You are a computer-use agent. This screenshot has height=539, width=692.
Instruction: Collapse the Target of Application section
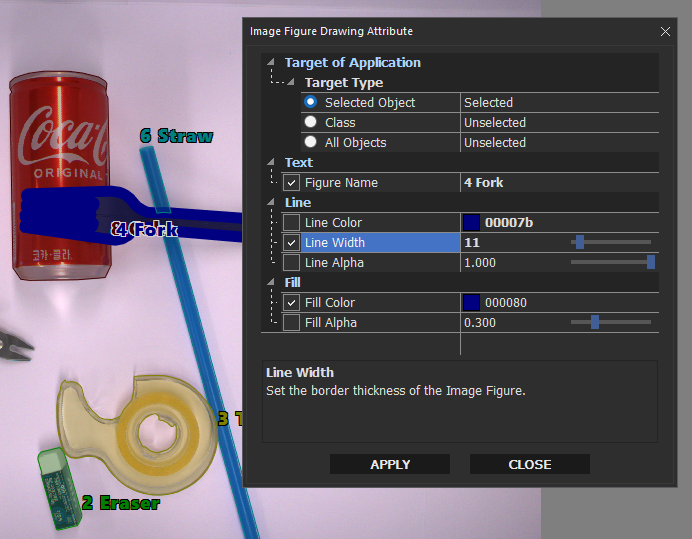(271, 62)
